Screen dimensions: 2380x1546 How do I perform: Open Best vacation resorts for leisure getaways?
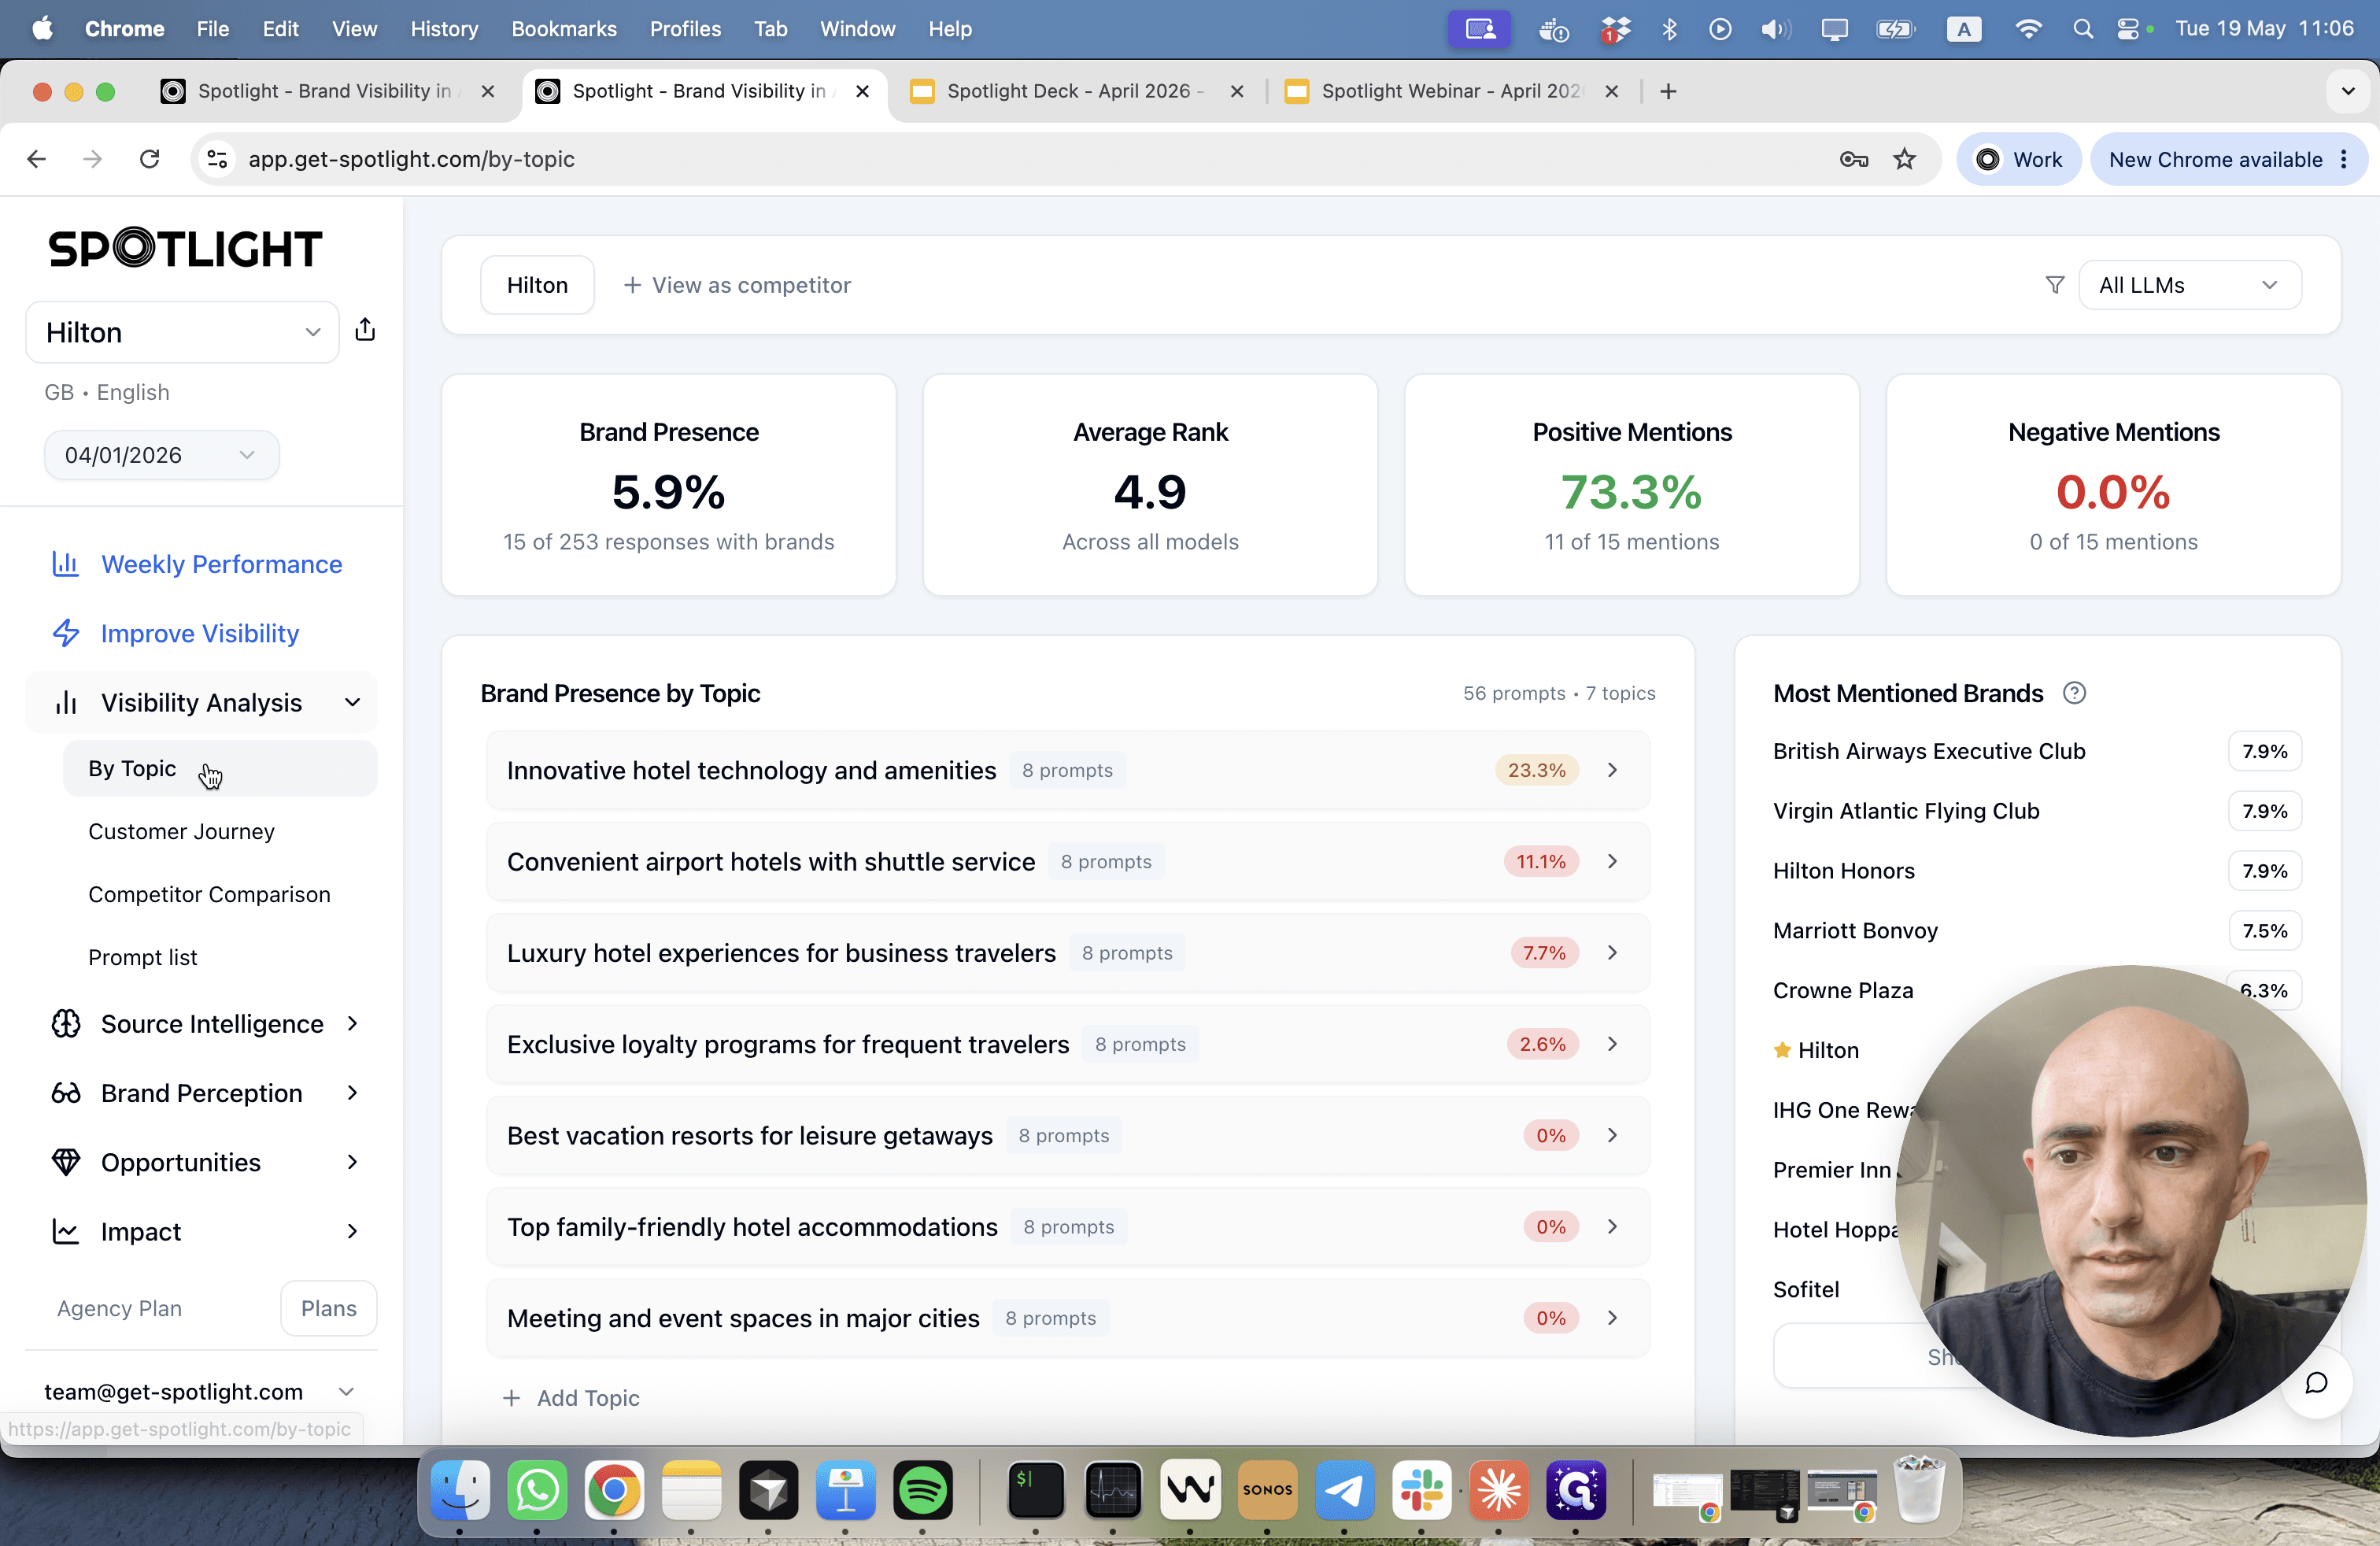pyautogui.click(x=1067, y=1135)
